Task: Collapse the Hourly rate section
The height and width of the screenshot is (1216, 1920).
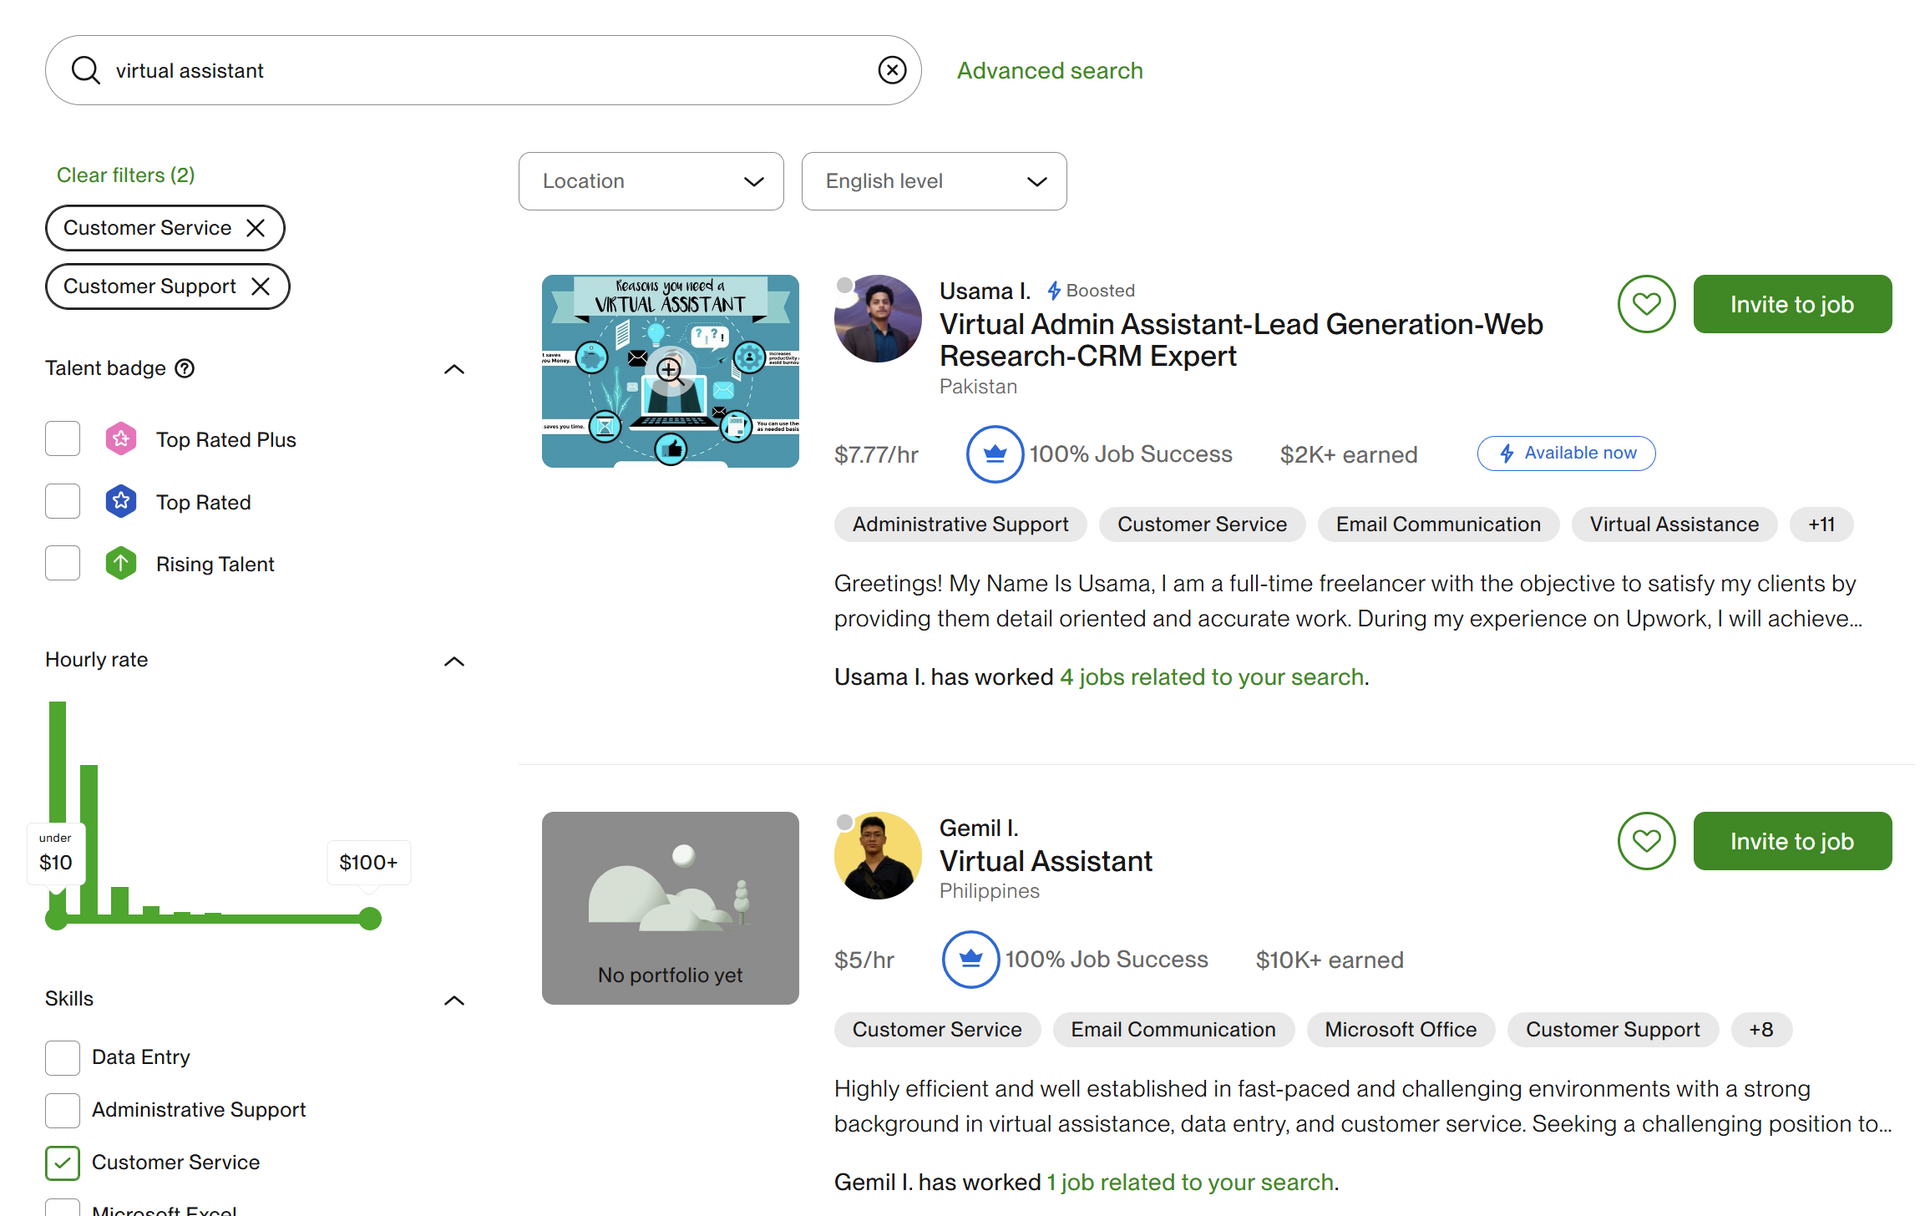Action: click(454, 661)
